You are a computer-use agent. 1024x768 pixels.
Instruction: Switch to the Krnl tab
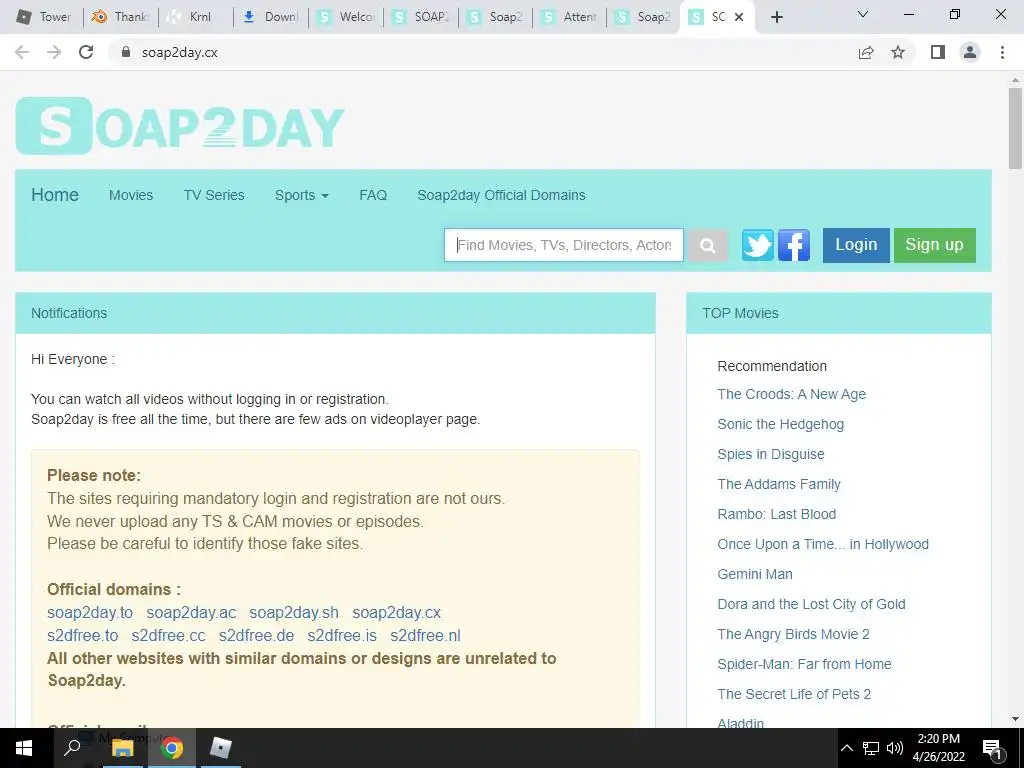(195, 17)
